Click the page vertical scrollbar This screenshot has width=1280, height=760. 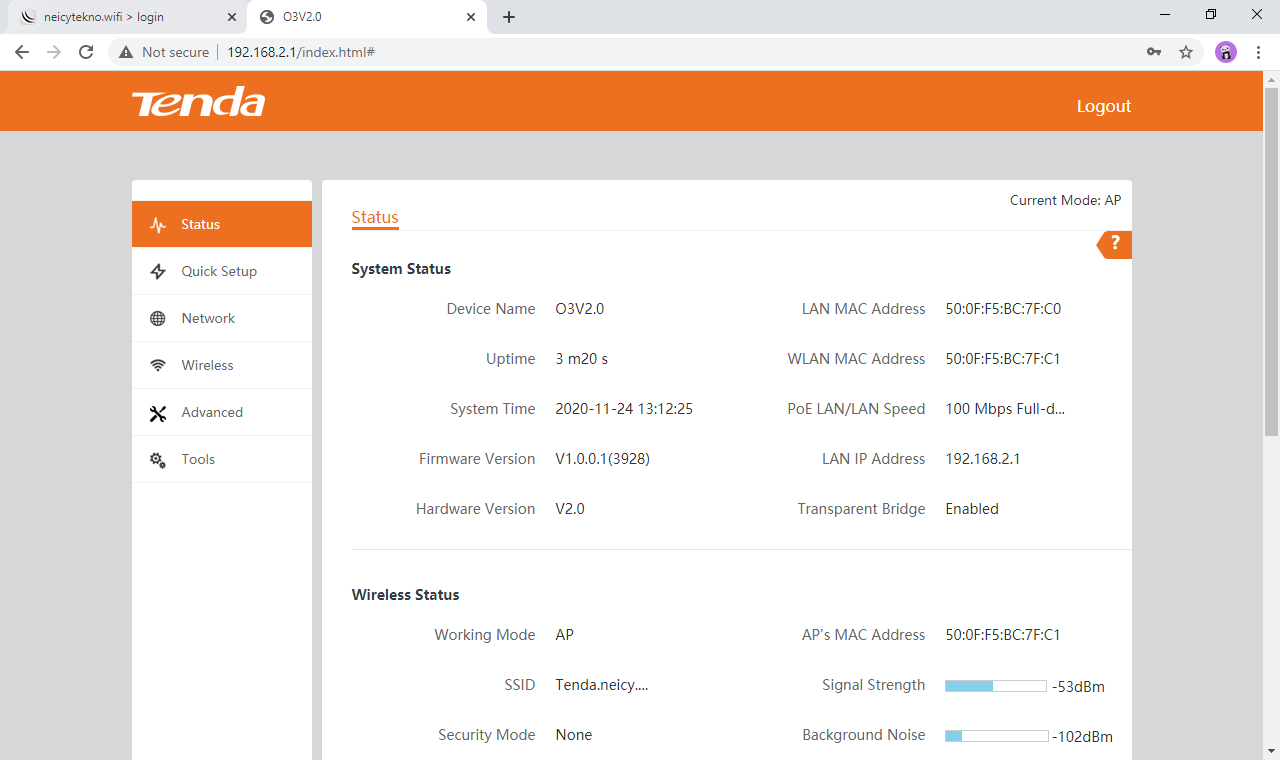[x=1272, y=262]
